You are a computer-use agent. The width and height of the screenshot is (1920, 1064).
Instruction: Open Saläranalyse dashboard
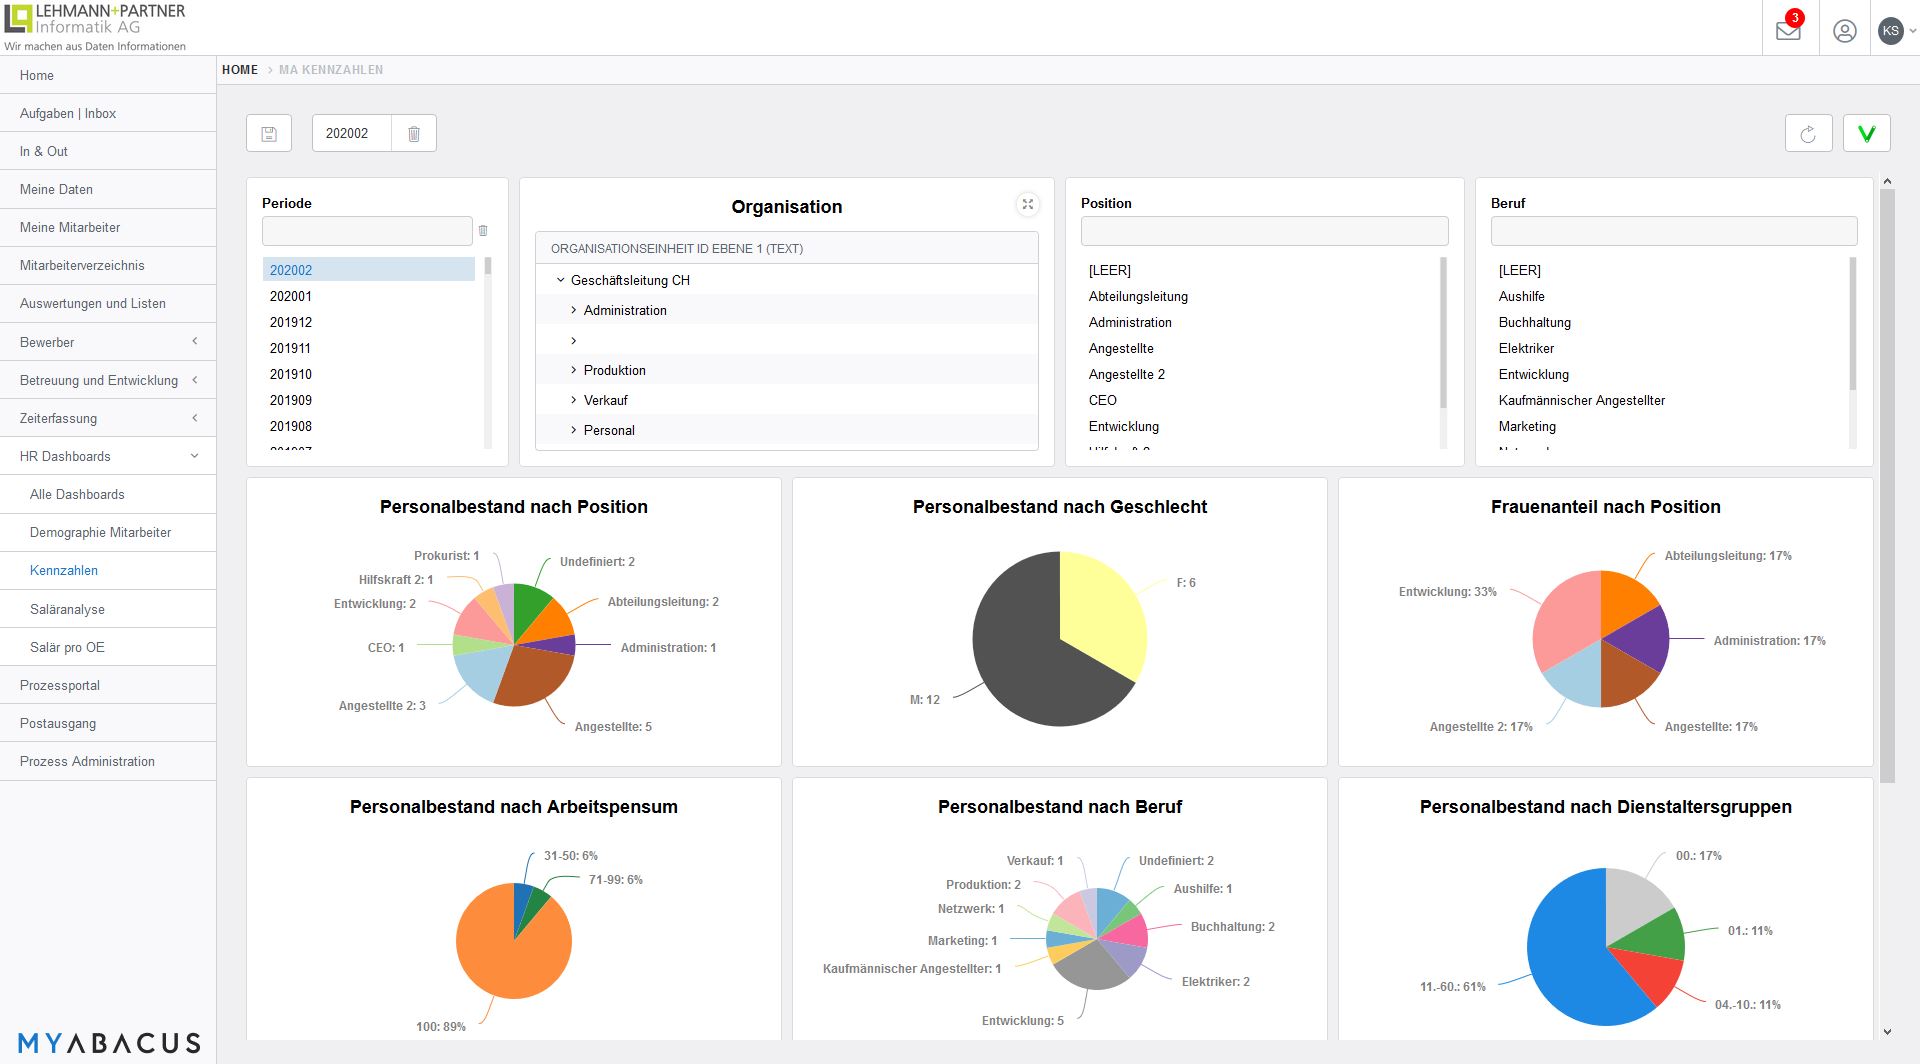pos(108,609)
